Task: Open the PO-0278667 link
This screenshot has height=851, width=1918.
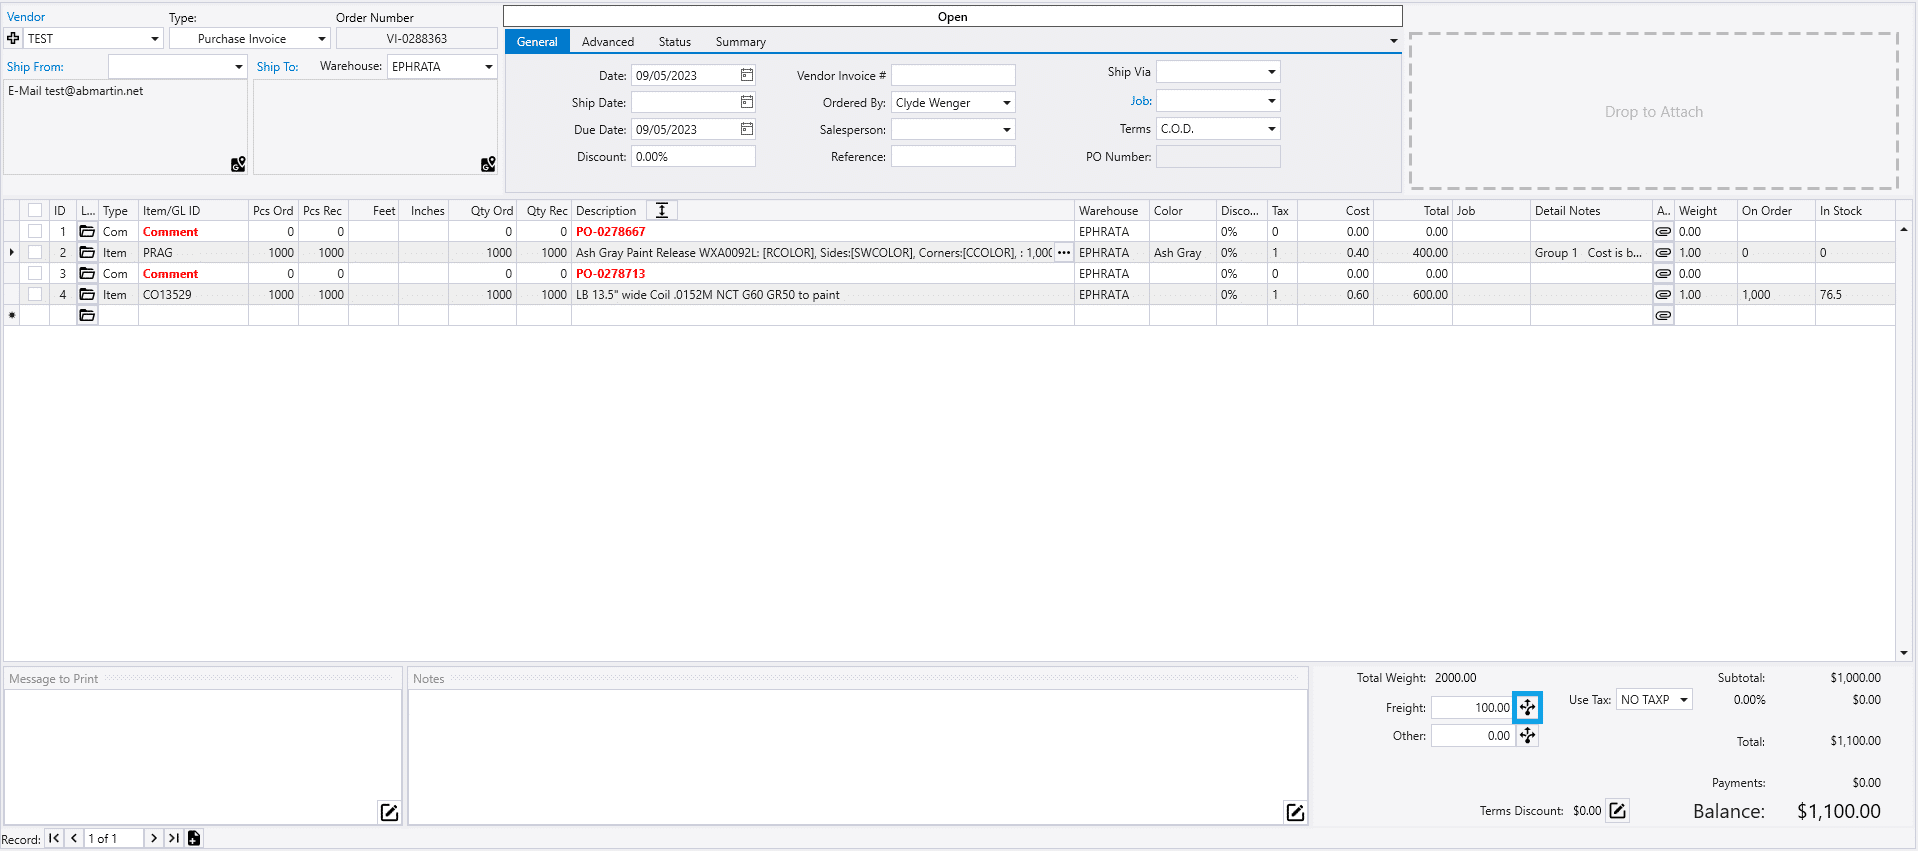Action: pos(610,232)
